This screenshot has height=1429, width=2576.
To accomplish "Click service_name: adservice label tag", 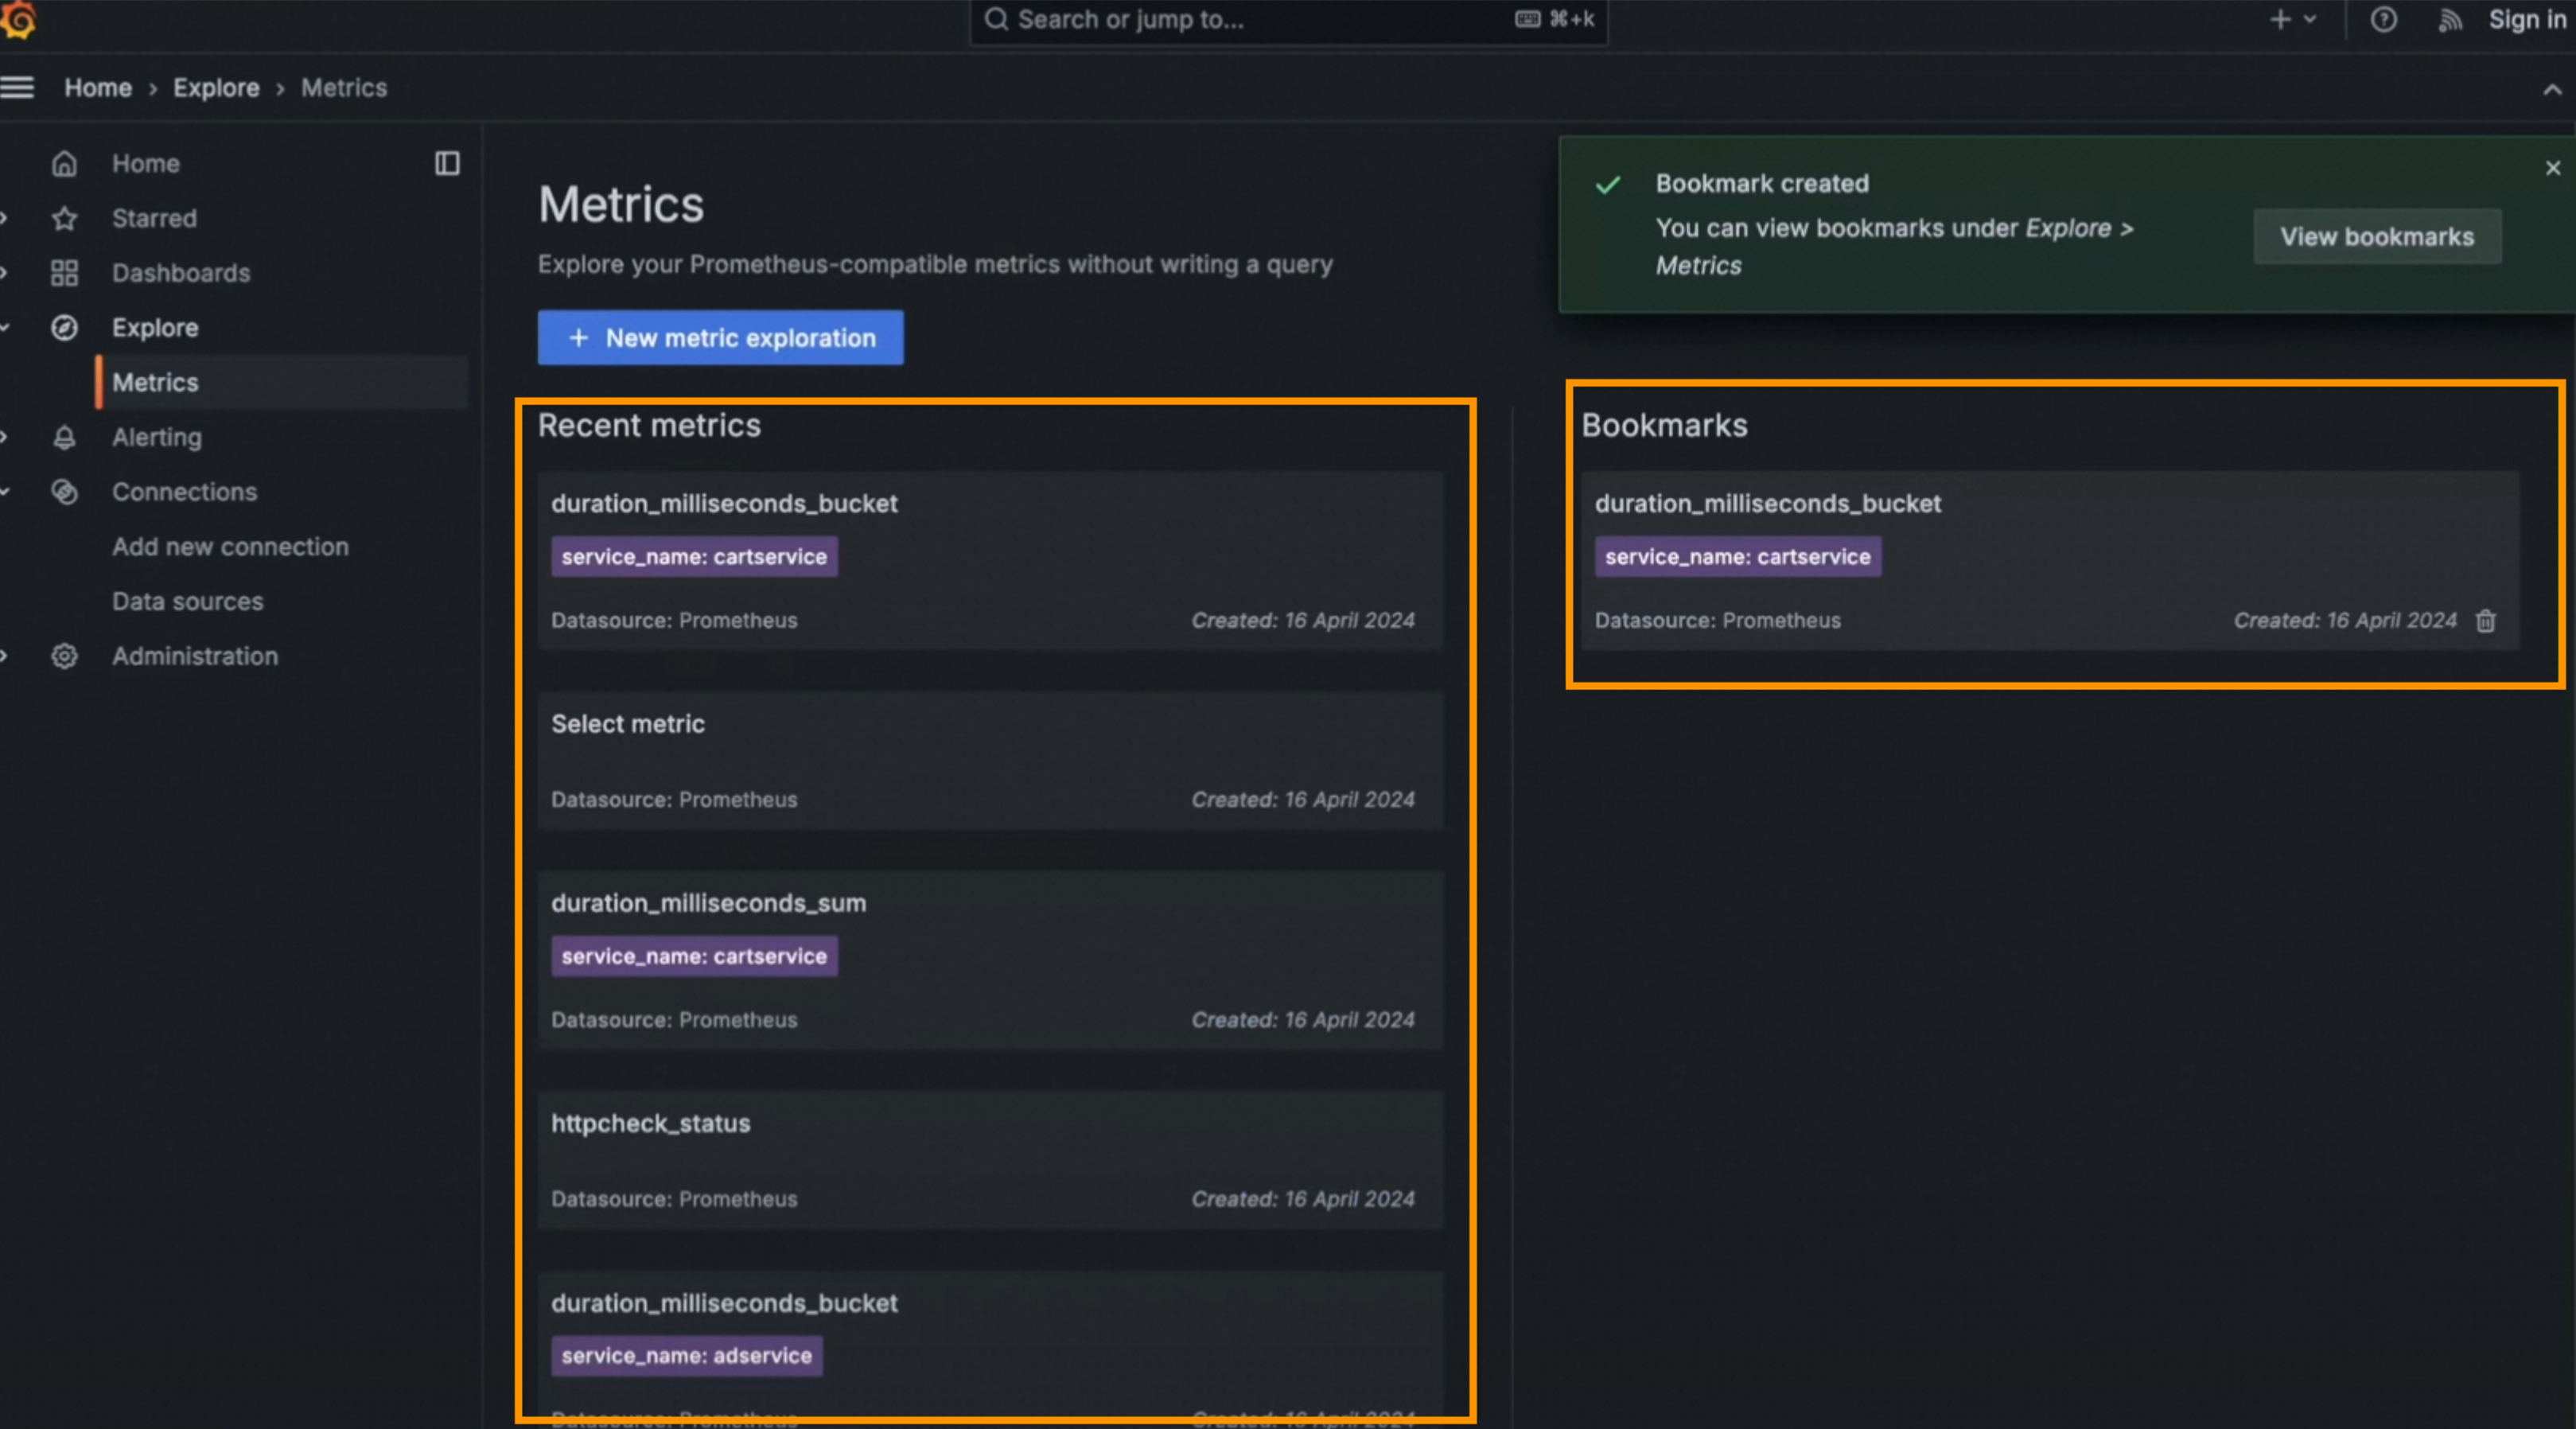I will pyautogui.click(x=687, y=1356).
